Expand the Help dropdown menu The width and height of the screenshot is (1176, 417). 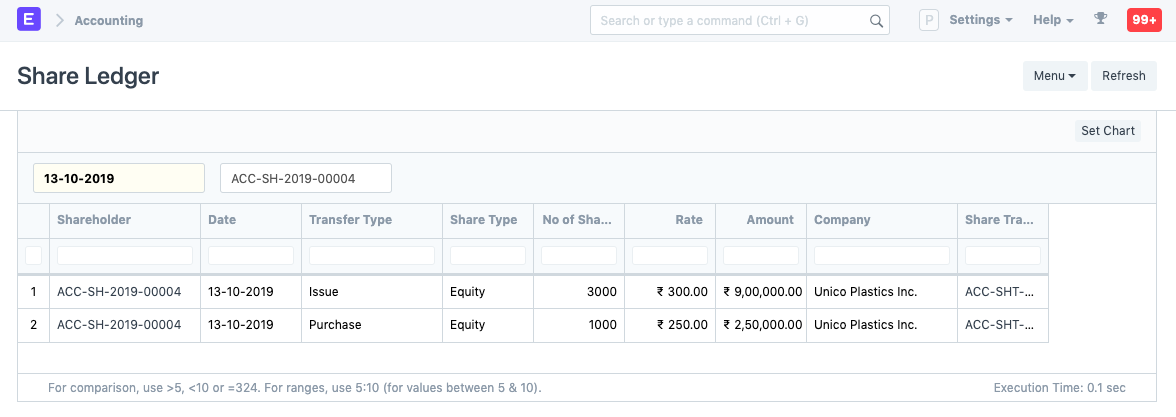coord(1052,20)
